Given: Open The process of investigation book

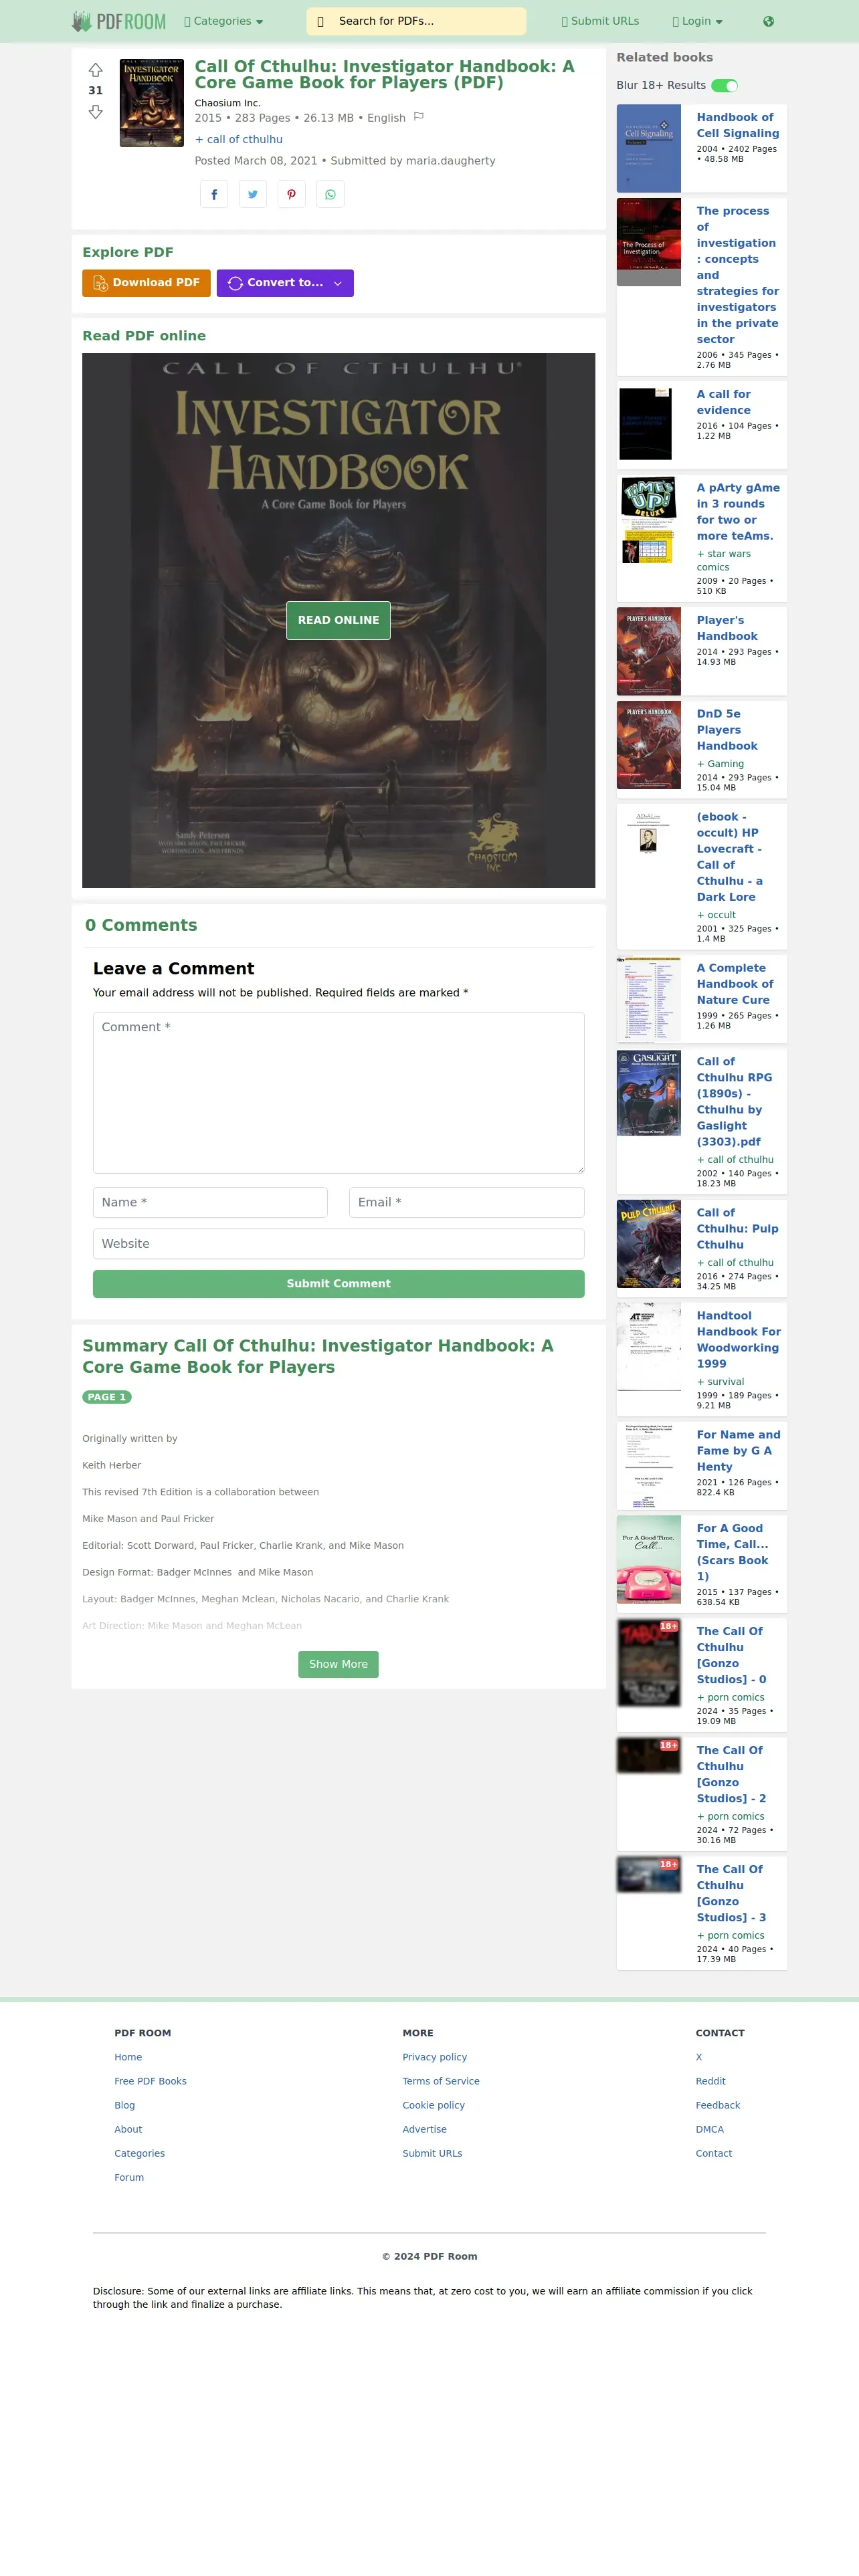Looking at the screenshot, I should tap(737, 275).
